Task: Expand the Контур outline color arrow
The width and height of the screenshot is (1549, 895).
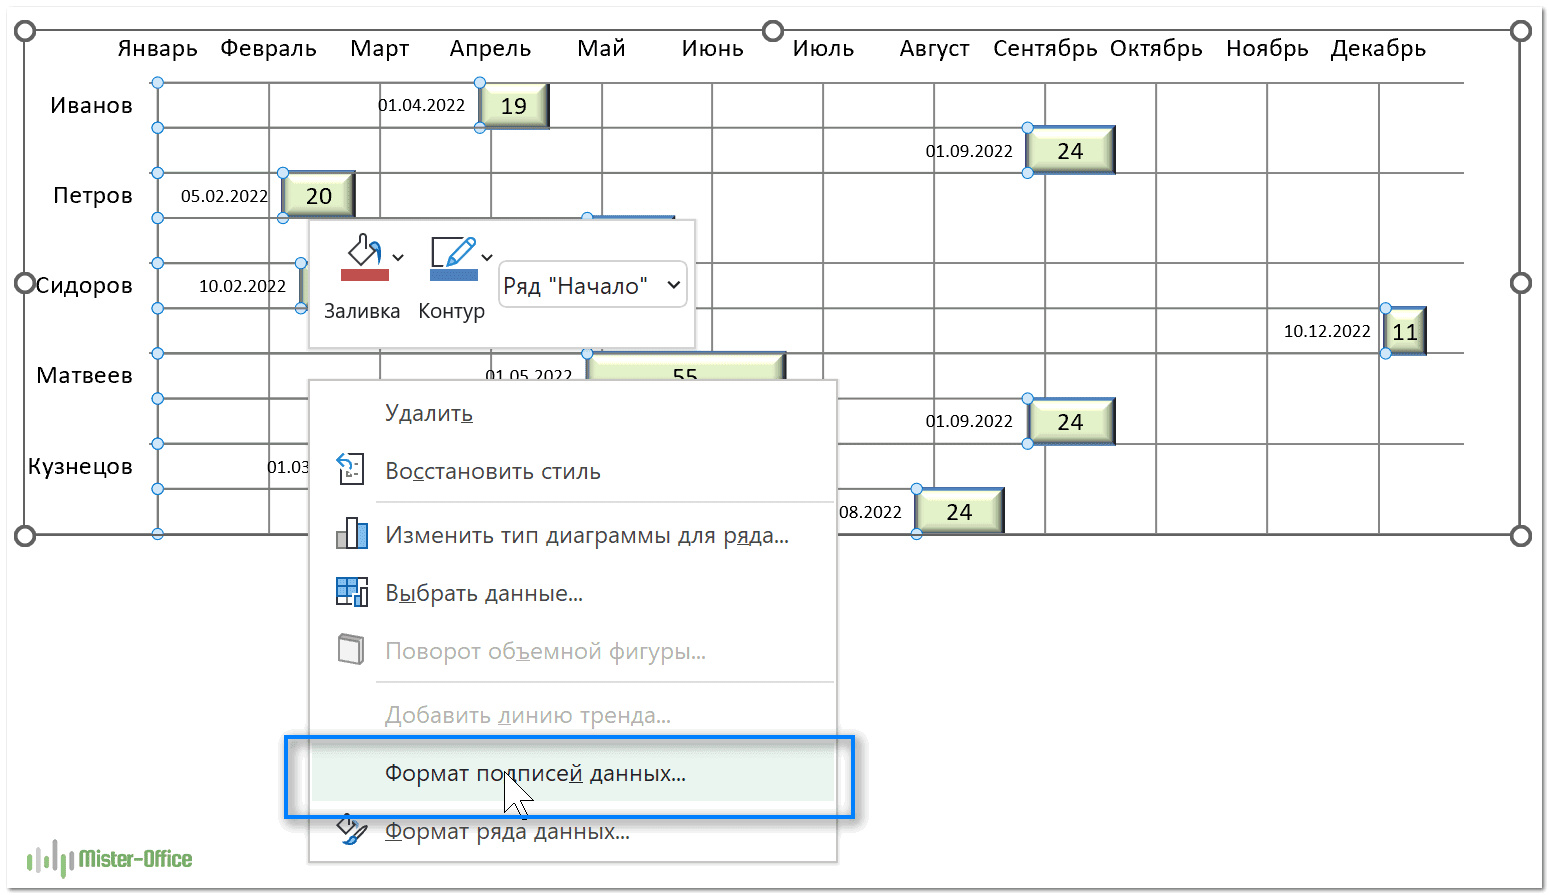Action: coord(487,258)
